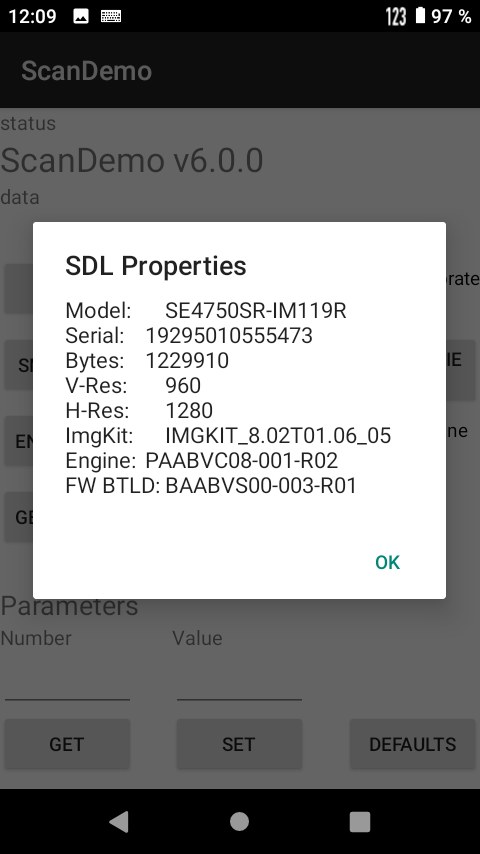Click the DEFAULTS button
This screenshot has height=854, width=480.
click(x=412, y=744)
